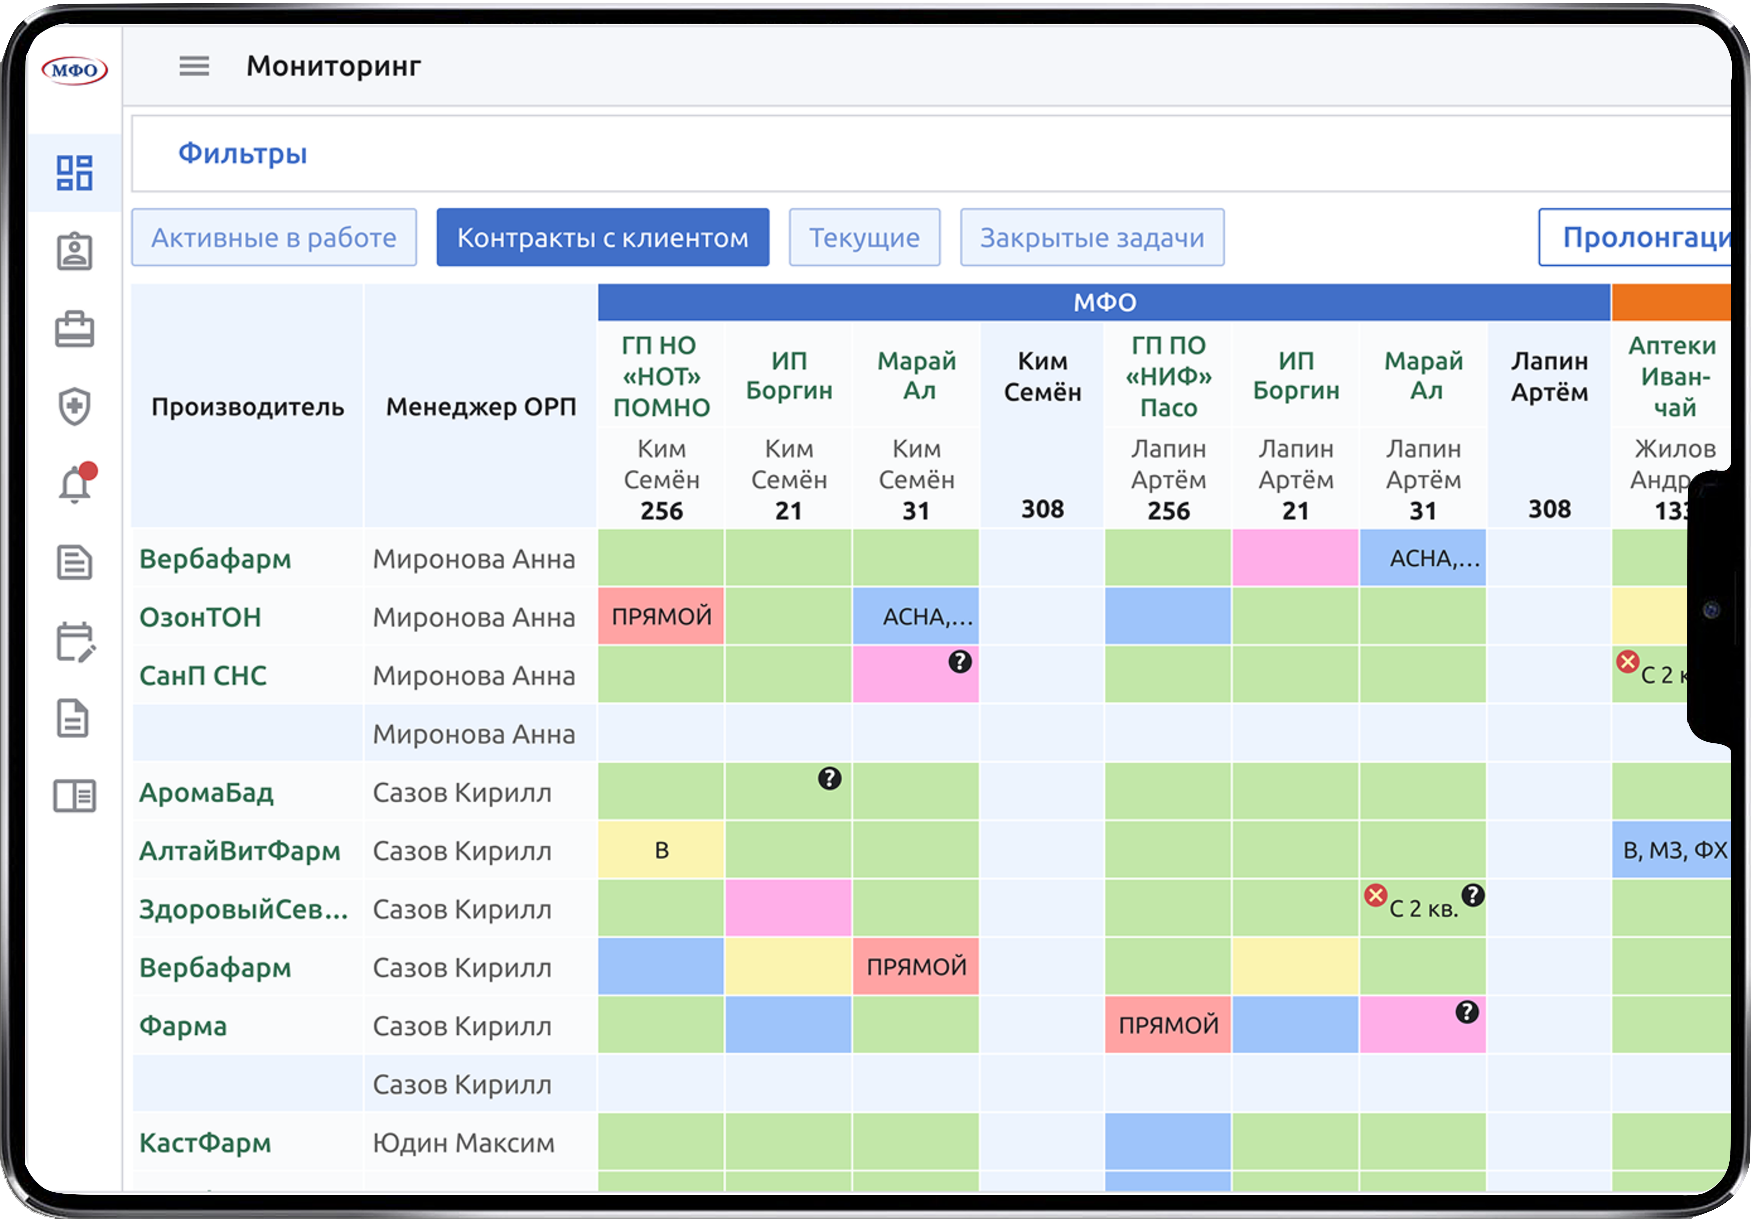Click yellow В cell in АлтайВитФарм row
The height and width of the screenshot is (1219, 1753).
click(x=661, y=851)
